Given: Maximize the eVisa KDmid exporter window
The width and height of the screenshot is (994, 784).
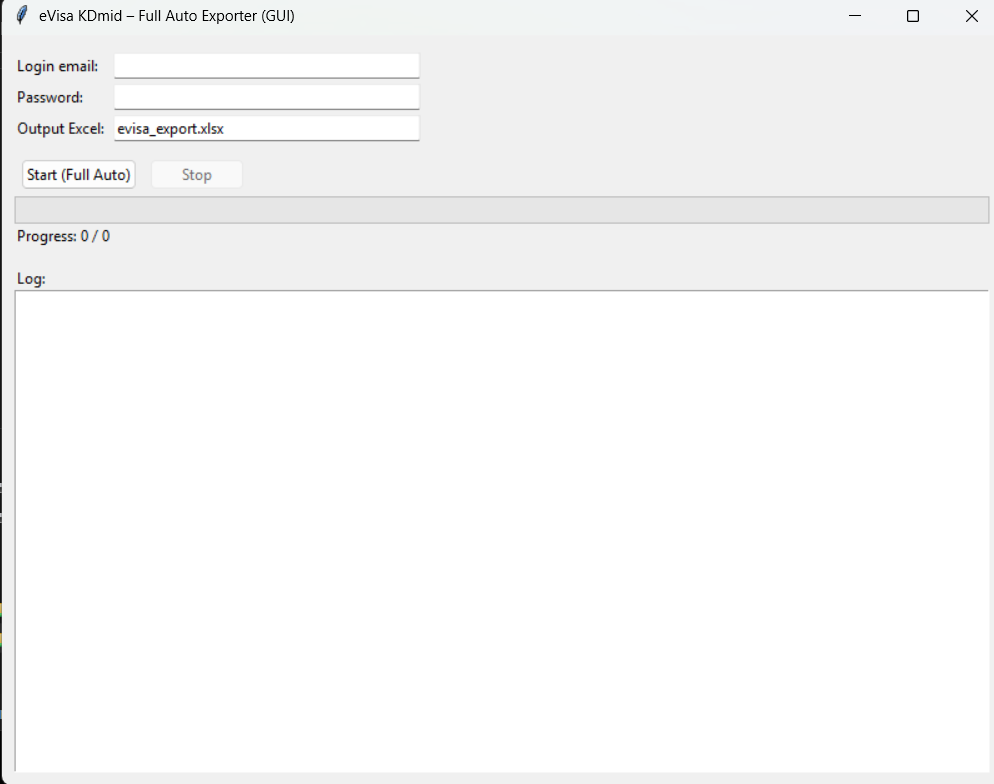Looking at the screenshot, I should click(913, 16).
